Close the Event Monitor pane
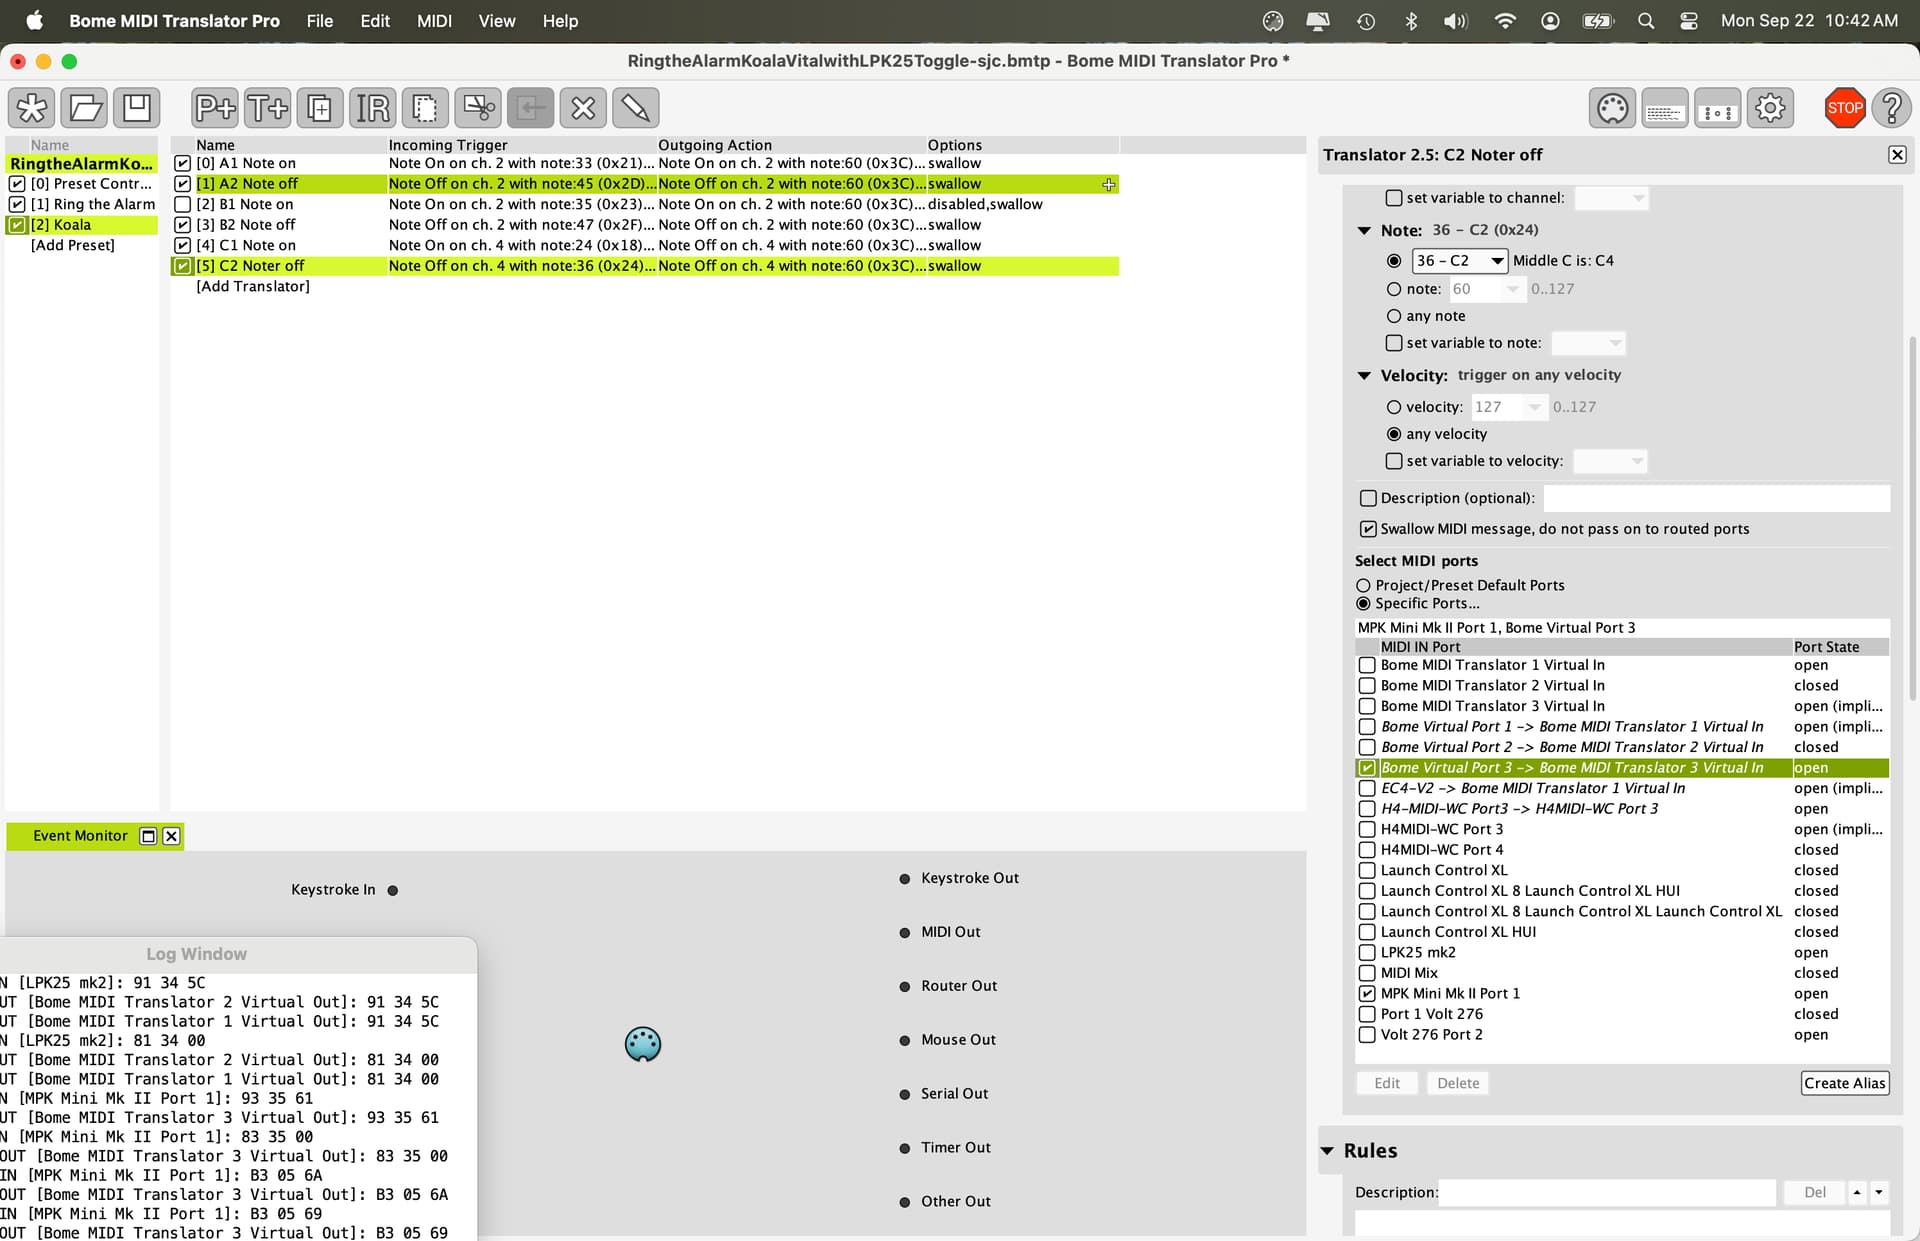The width and height of the screenshot is (1920, 1241). coord(172,836)
